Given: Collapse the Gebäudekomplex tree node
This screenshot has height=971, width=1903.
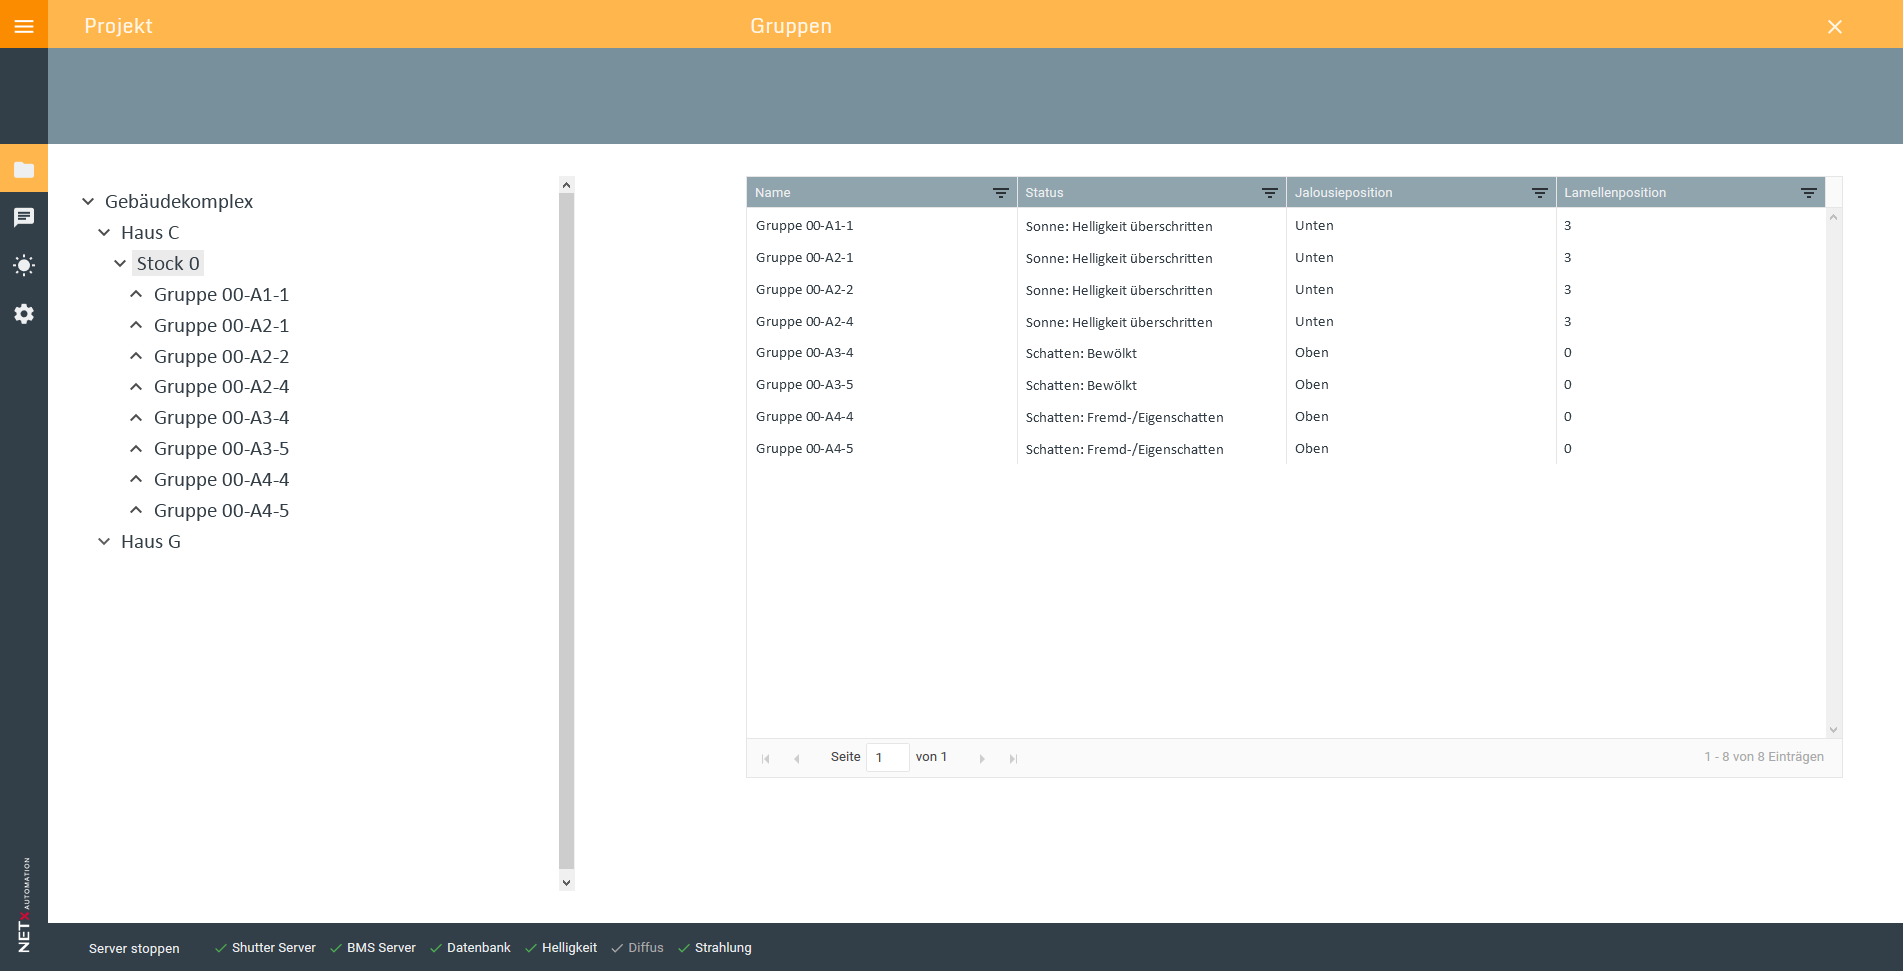Looking at the screenshot, I should point(88,201).
